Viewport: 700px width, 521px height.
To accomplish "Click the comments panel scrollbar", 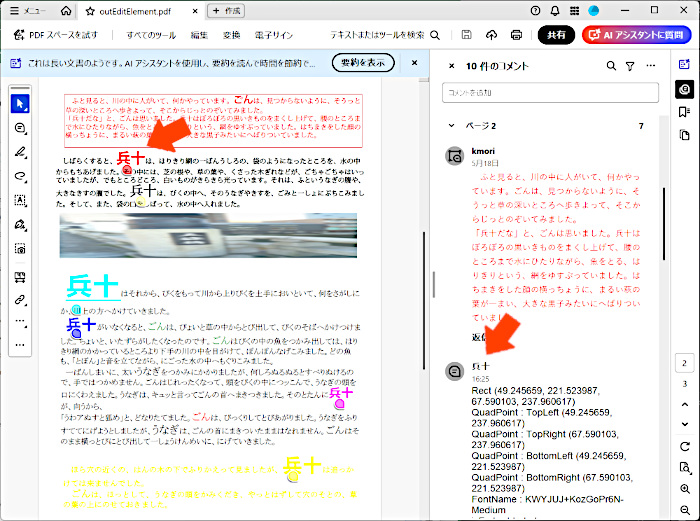I will 664,224.
